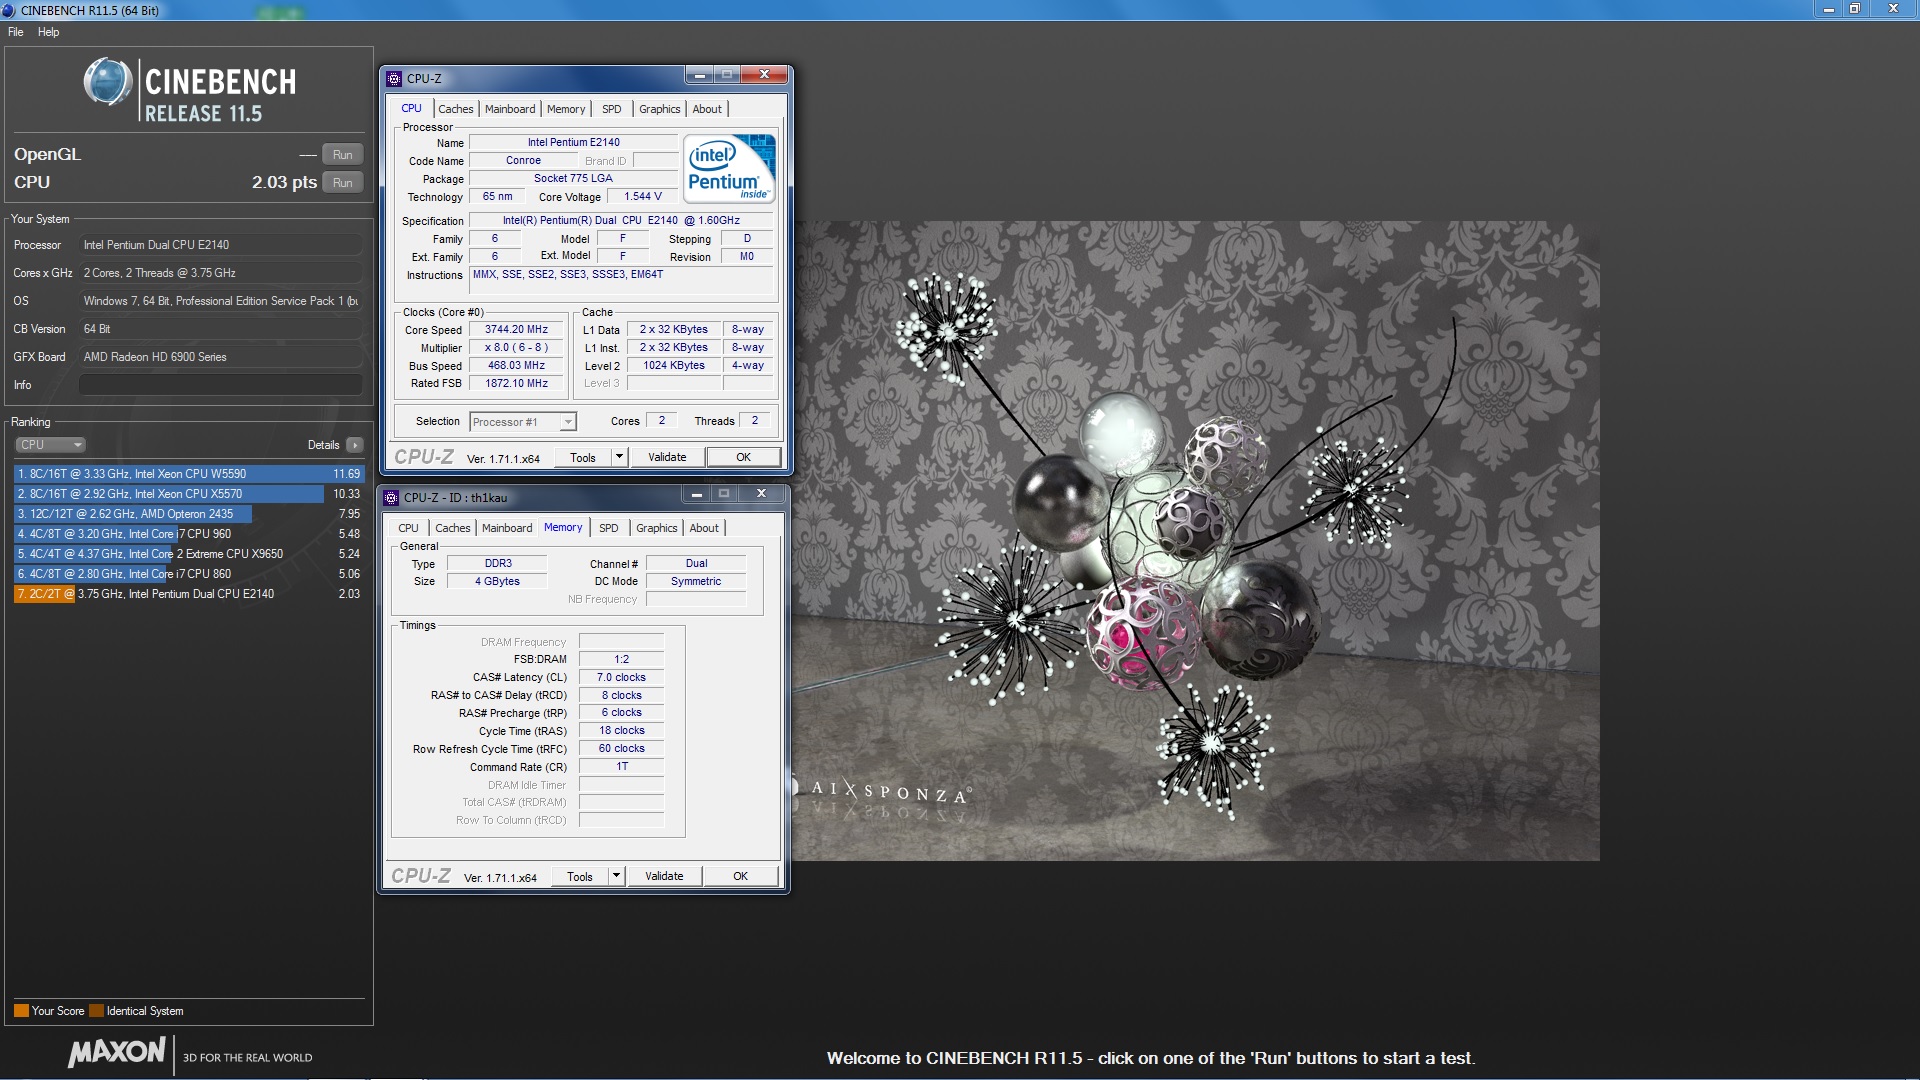Restore down the Cinebench main window
1920x1080 pixels.
point(1854,9)
